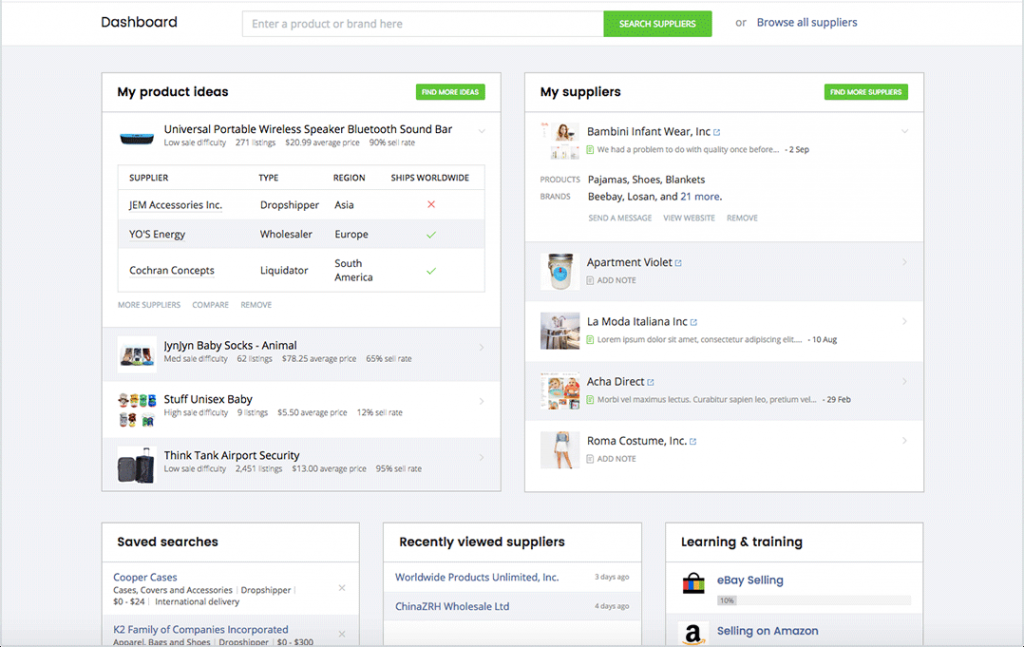
Task: Click the Type column header
Action: pos(268,178)
